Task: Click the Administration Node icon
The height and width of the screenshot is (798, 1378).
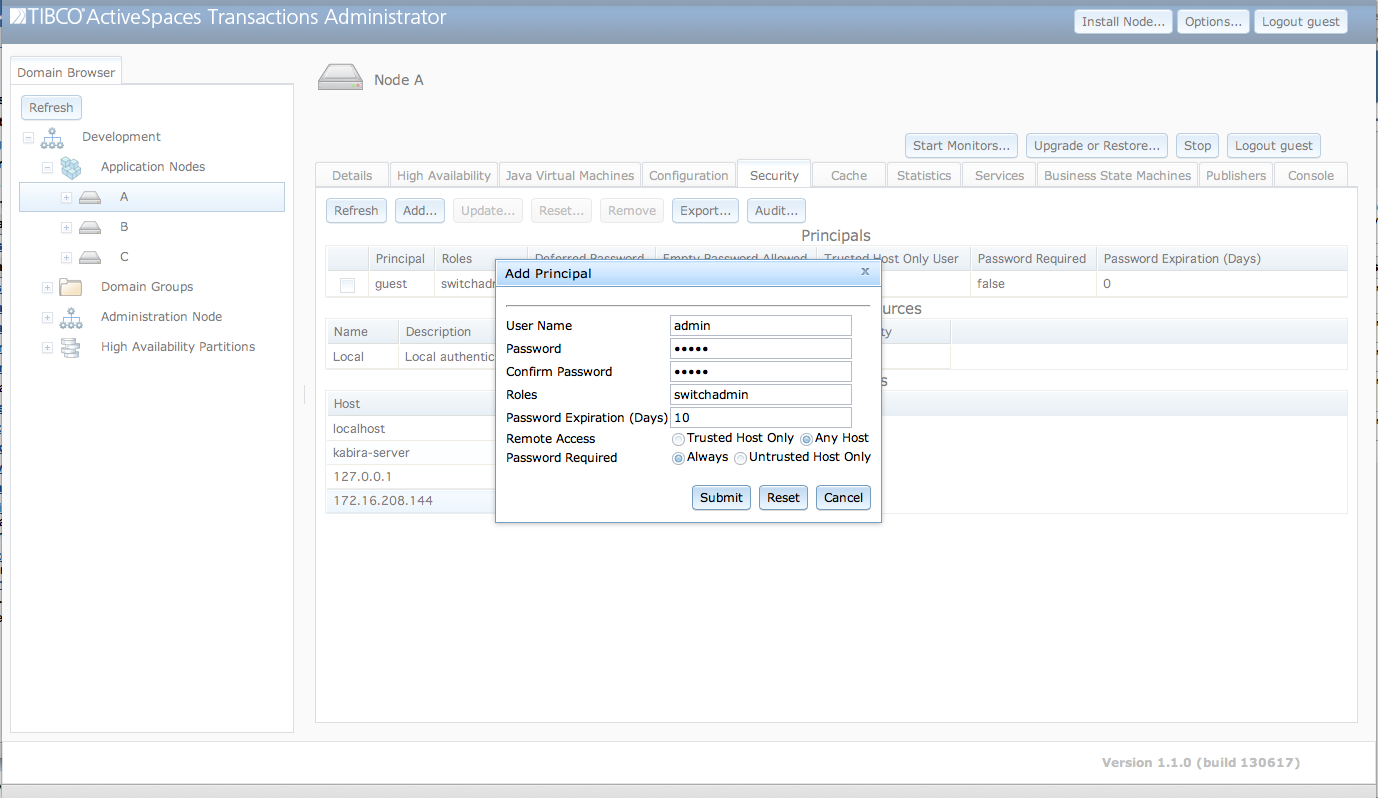Action: [x=71, y=317]
